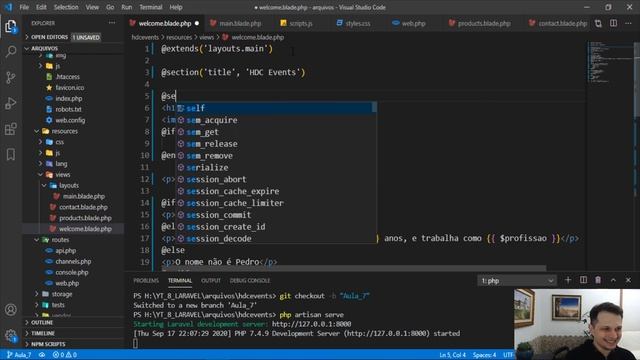The image size is (640, 360).
Task: Show the Output panel tab
Action: point(211,281)
